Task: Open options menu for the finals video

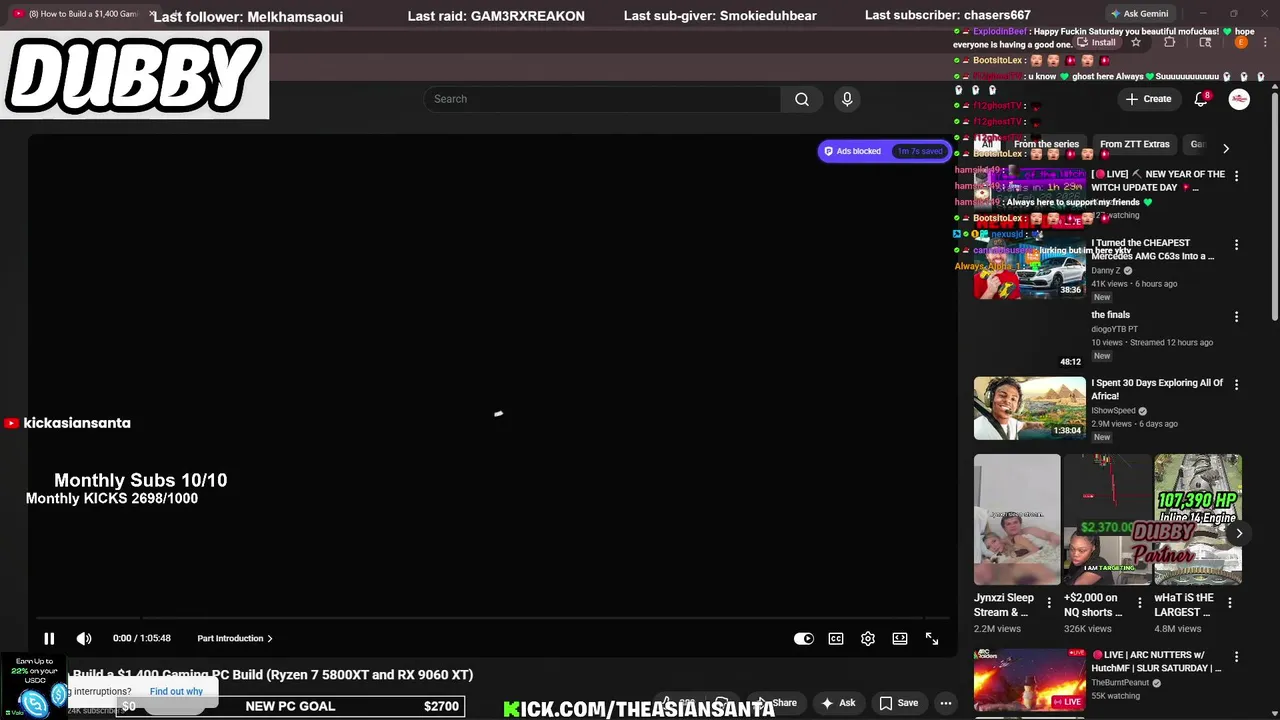Action: (1236, 317)
